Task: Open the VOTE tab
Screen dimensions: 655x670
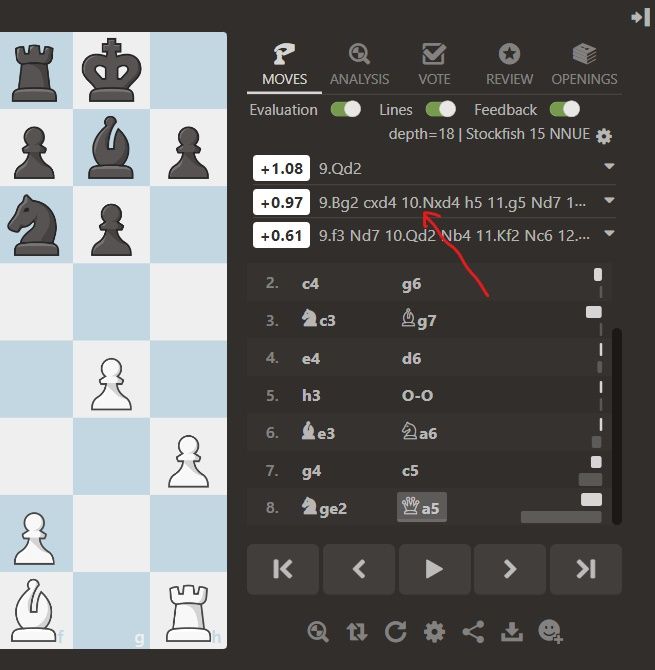Action: coord(434,65)
